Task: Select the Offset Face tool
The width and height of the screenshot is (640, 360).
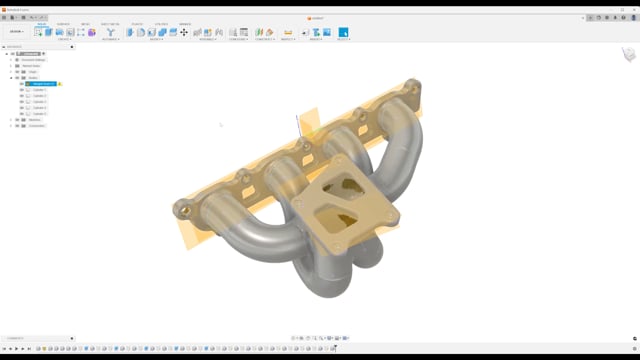Action: [x=173, y=32]
